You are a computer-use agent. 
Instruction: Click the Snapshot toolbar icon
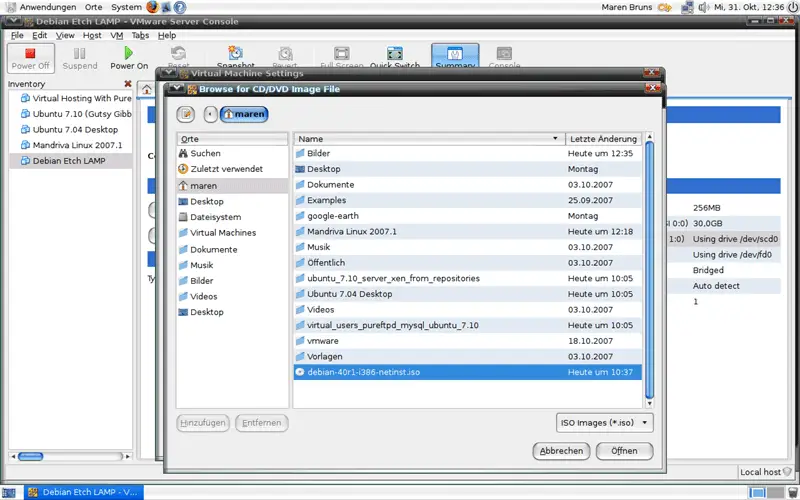(235, 53)
